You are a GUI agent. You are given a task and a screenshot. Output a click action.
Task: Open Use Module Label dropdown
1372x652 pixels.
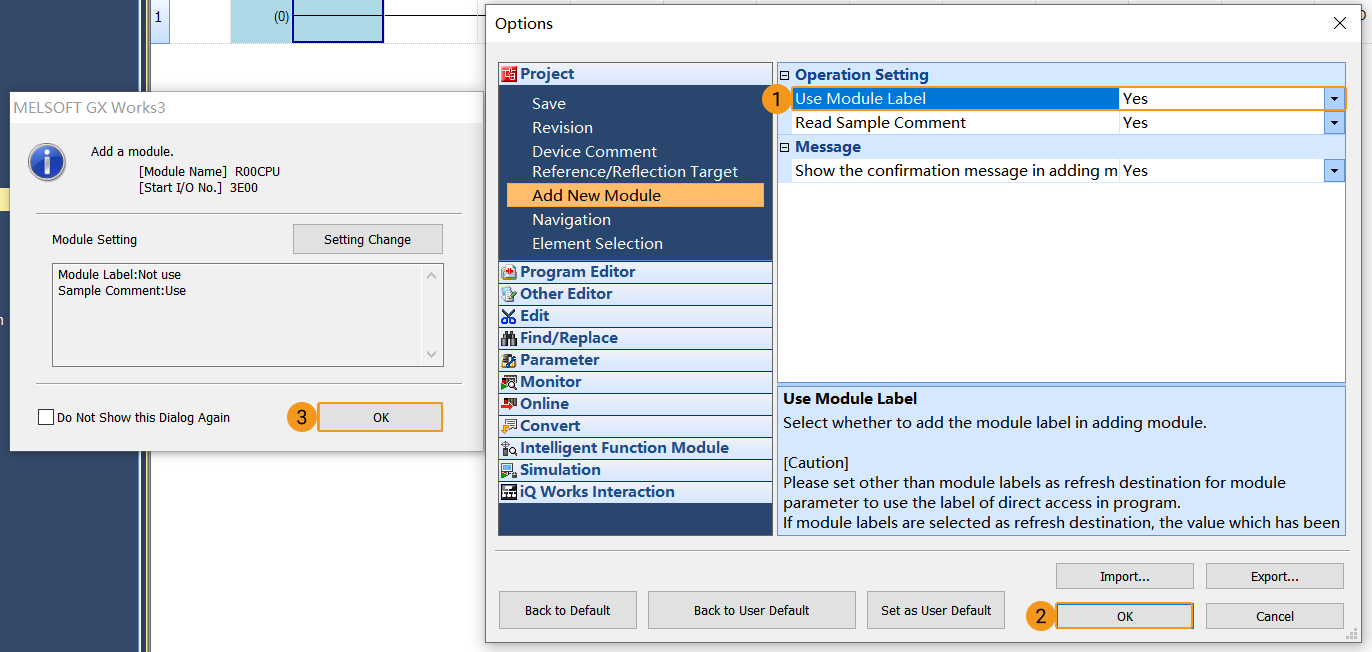[1333, 99]
